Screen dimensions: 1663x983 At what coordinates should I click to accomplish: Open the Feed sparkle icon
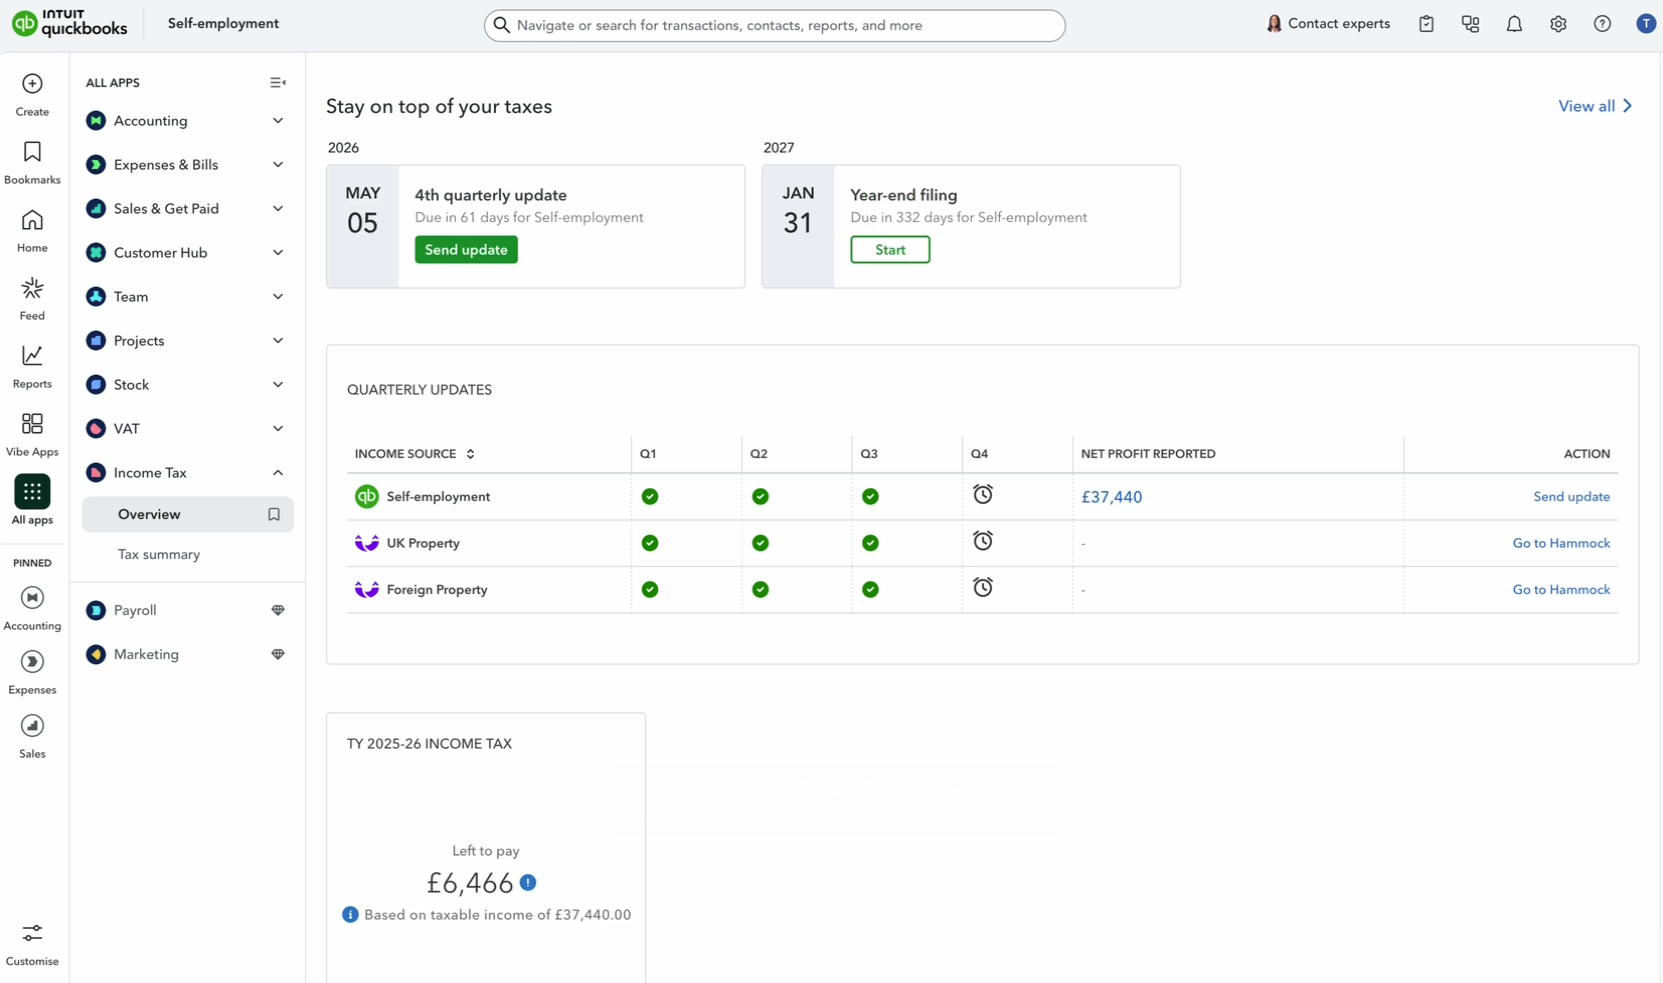click(x=32, y=289)
